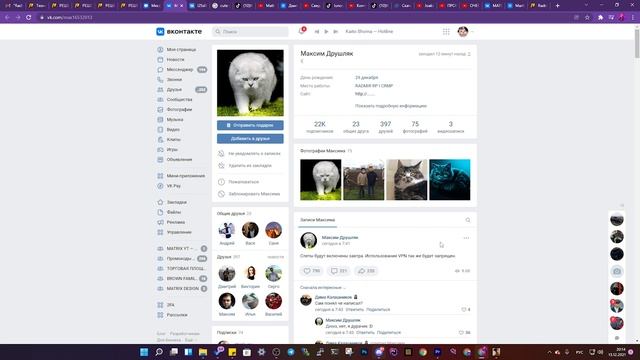Open the VK services grid icon
Image resolution: width=640 pixels, height=360 pixels.
[446, 31]
